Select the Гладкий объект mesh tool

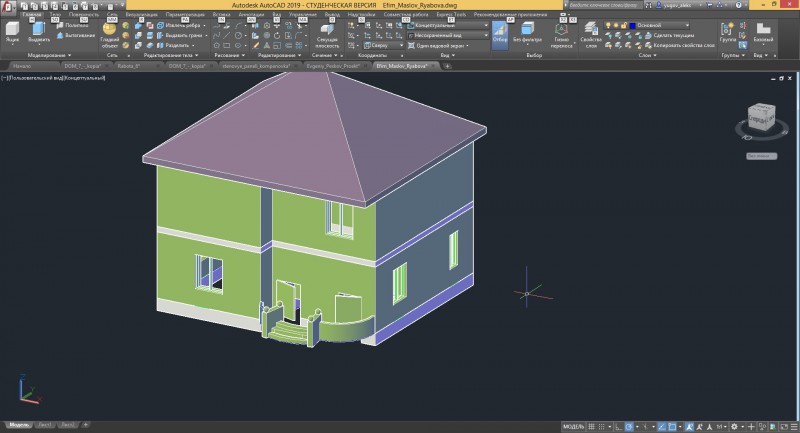109,35
